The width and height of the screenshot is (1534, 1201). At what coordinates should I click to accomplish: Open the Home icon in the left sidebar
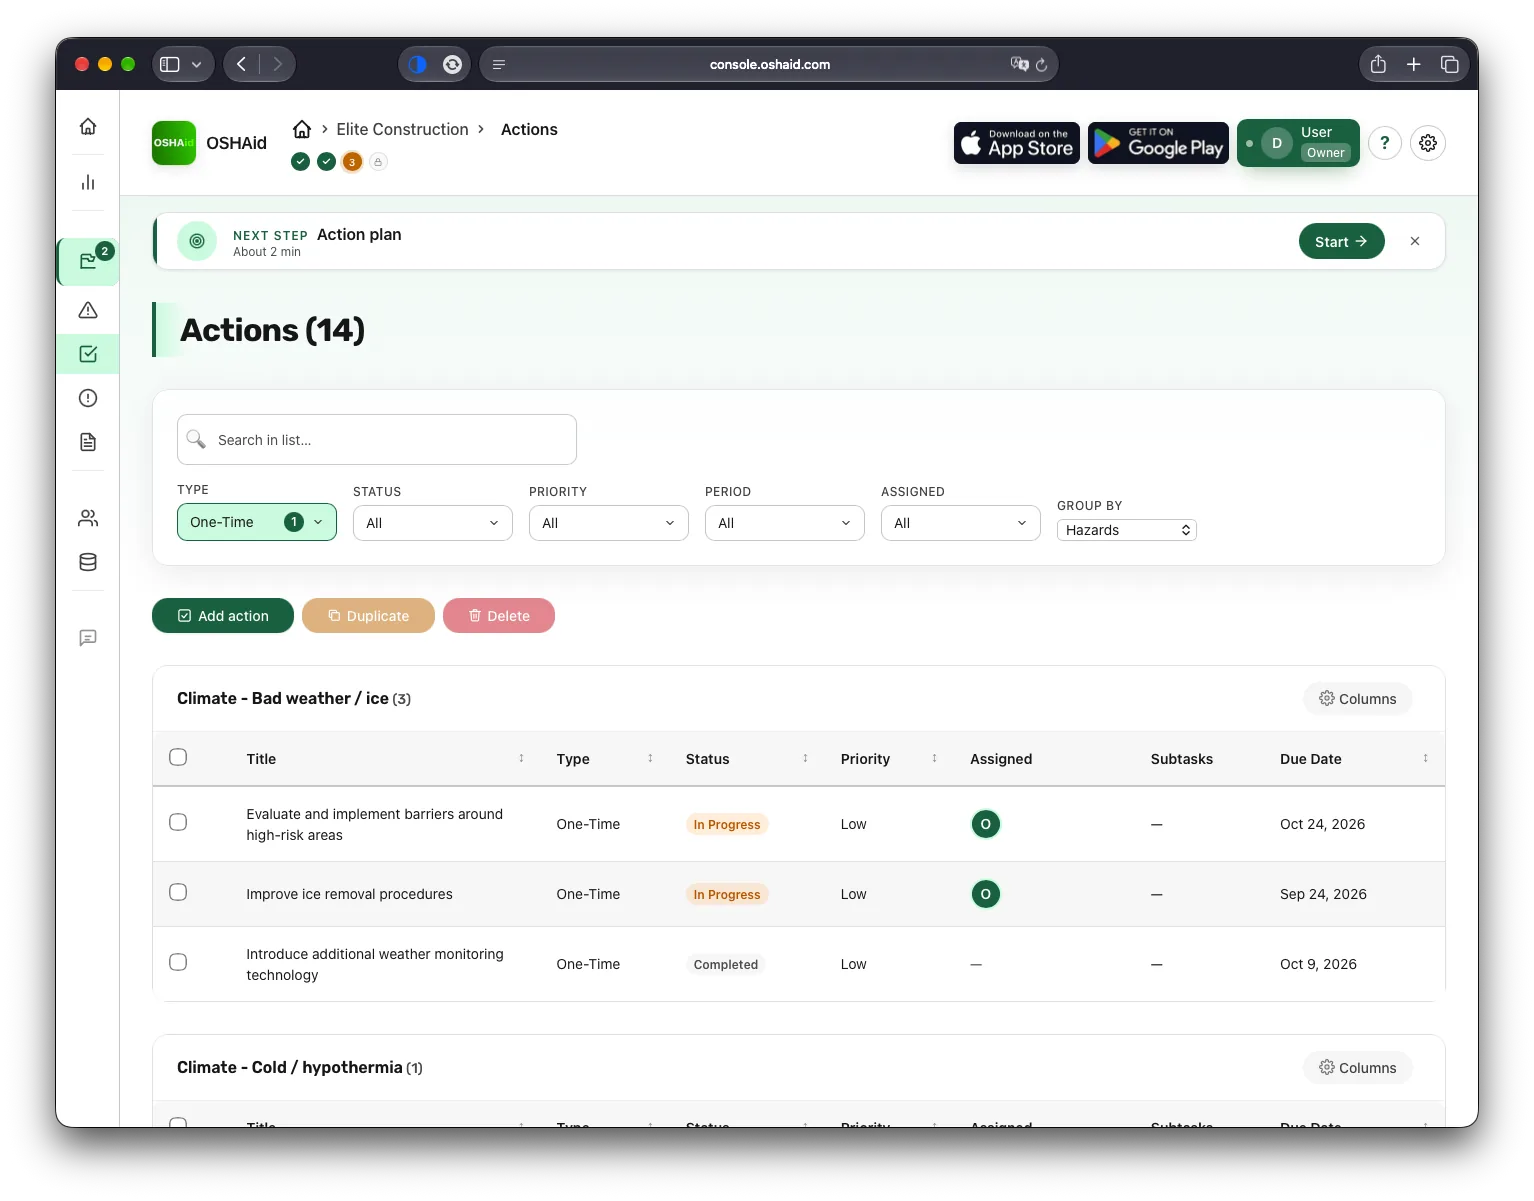click(88, 126)
